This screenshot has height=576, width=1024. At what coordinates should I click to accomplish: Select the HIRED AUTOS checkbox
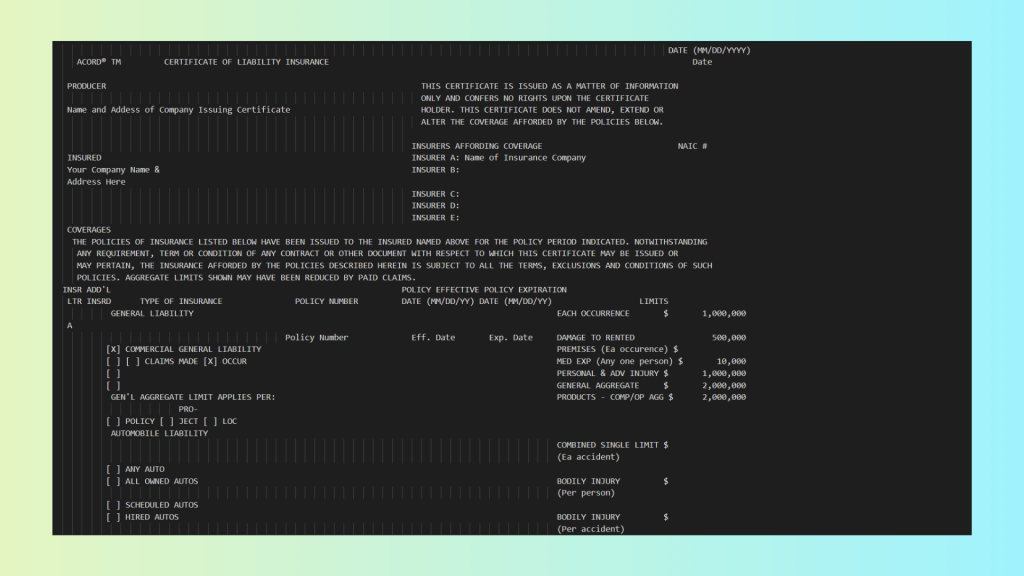pyautogui.click(x=113, y=517)
